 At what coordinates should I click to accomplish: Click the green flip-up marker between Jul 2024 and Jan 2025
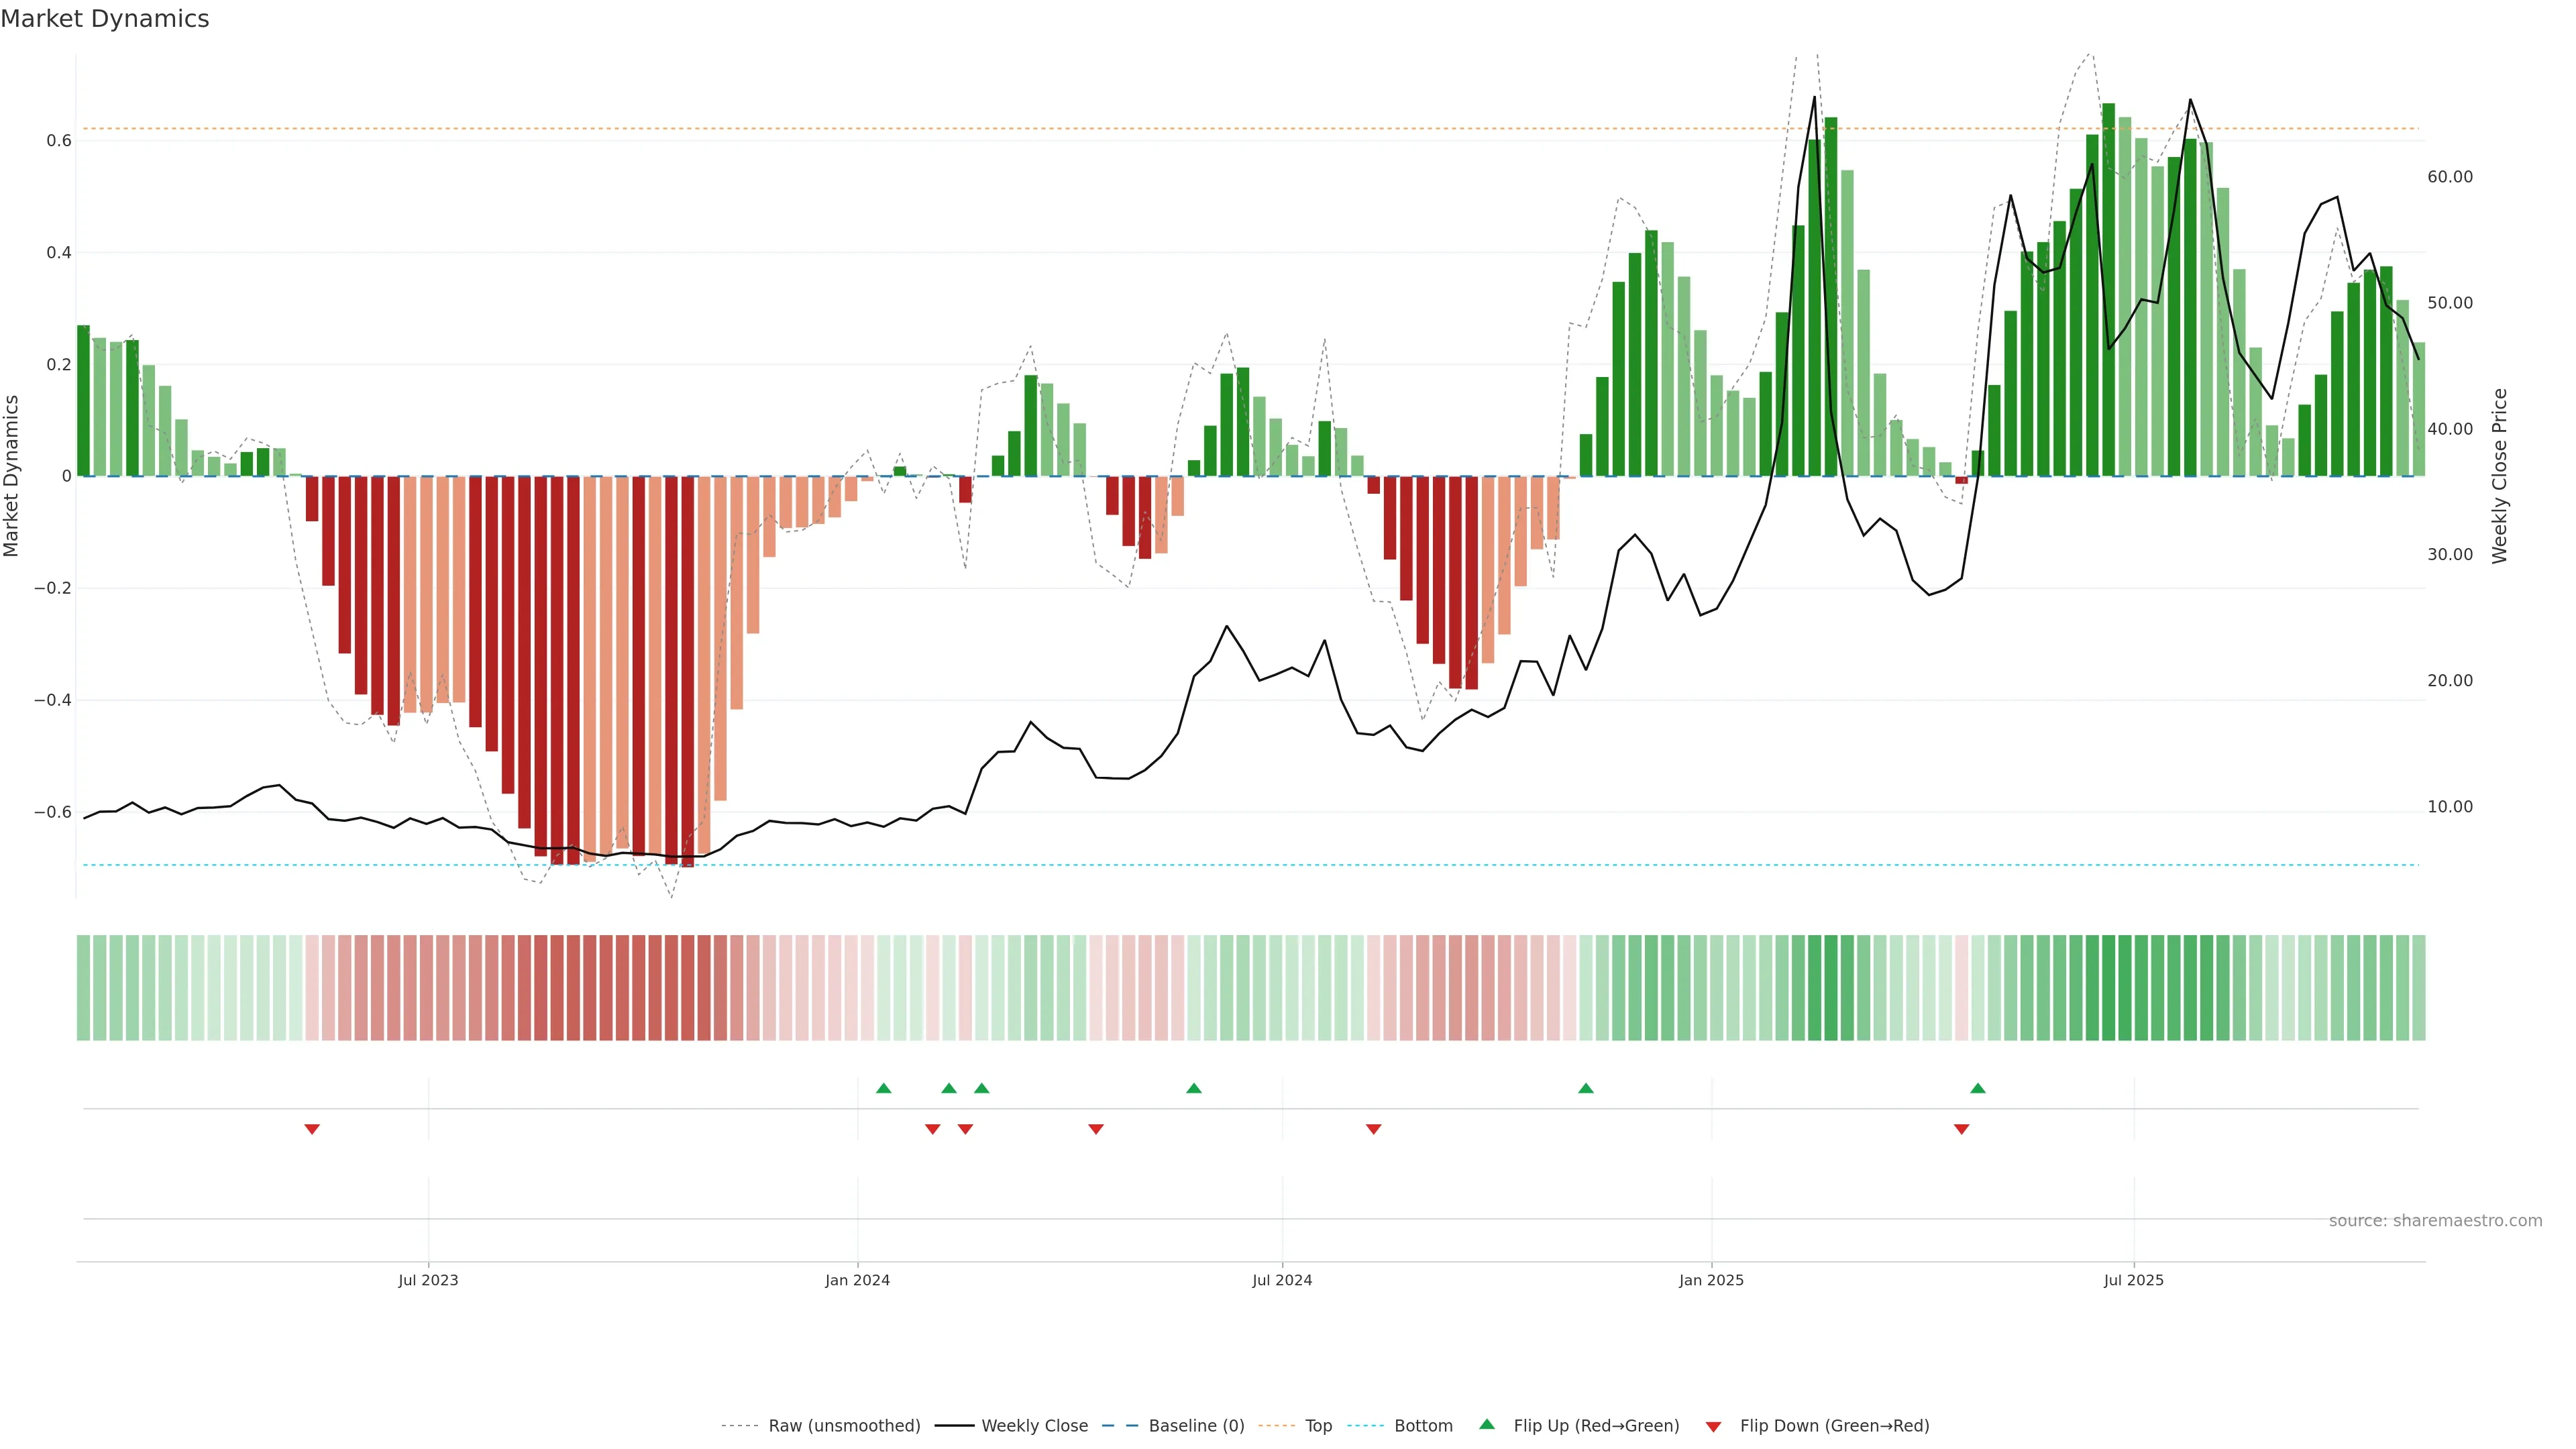pos(1585,1088)
